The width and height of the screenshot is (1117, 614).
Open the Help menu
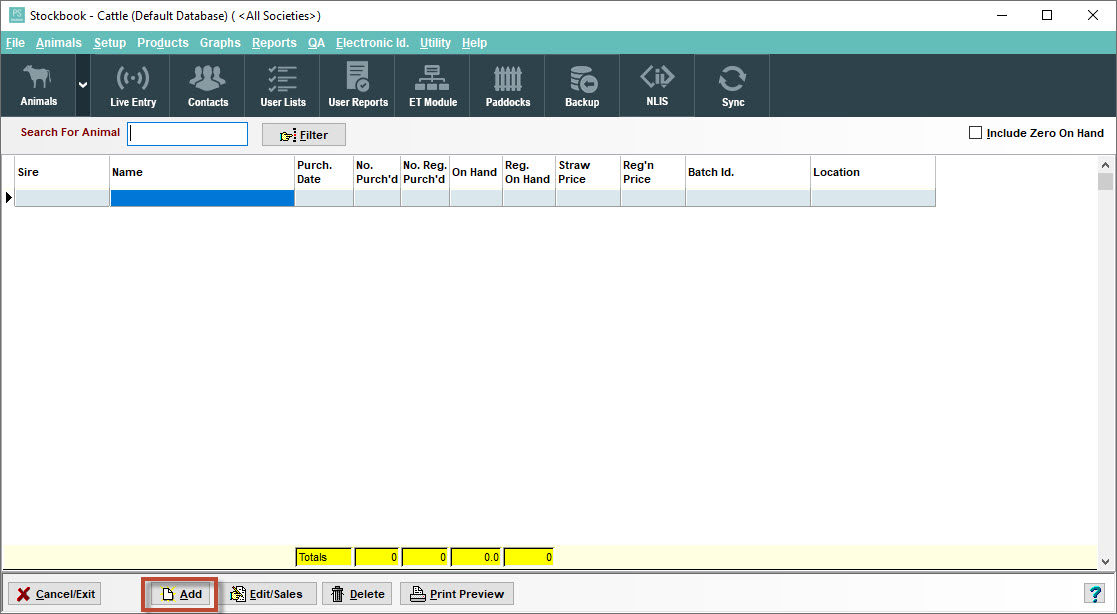click(x=474, y=43)
